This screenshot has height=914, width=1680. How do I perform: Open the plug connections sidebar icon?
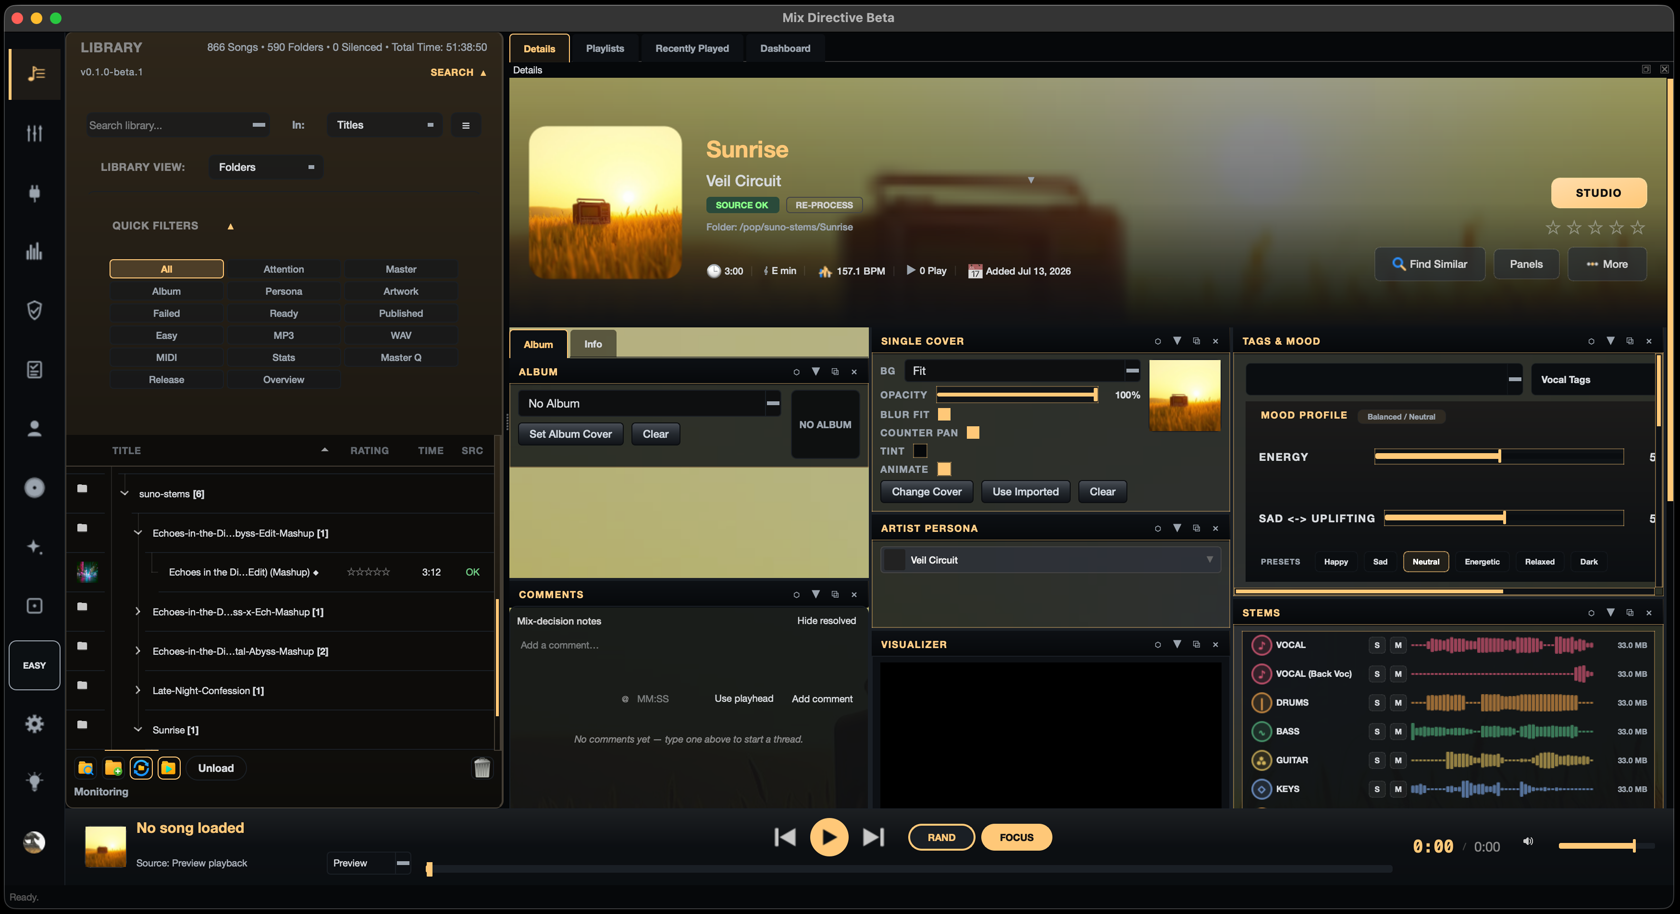[x=35, y=192]
